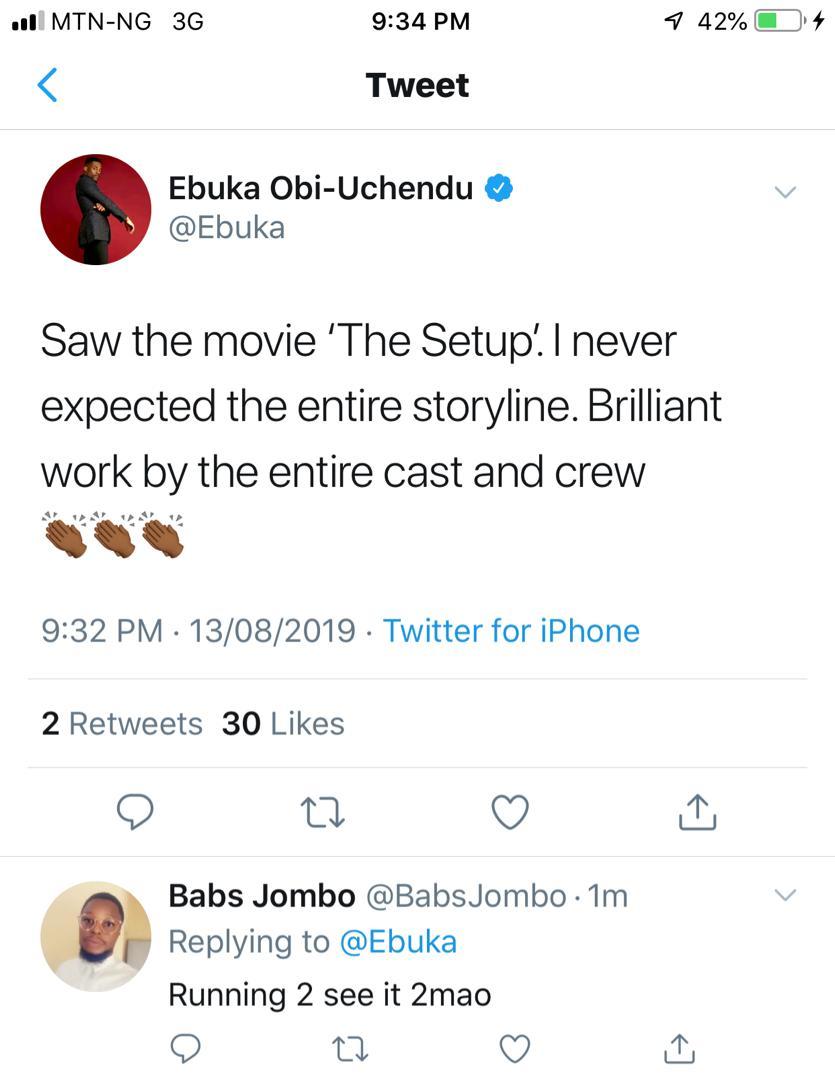Tap the 'Twitter for iPhone' source link
This screenshot has height=1080, width=835.
(511, 631)
